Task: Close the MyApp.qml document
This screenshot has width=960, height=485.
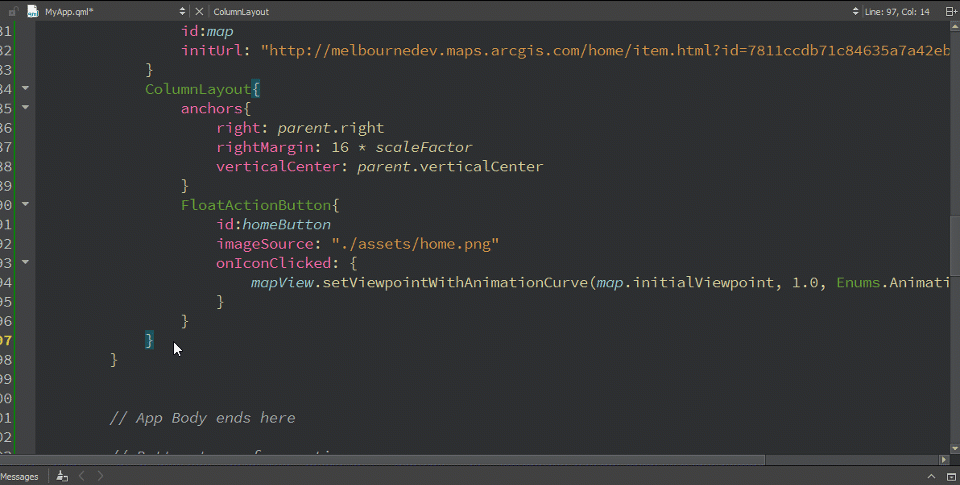Action: (x=199, y=11)
